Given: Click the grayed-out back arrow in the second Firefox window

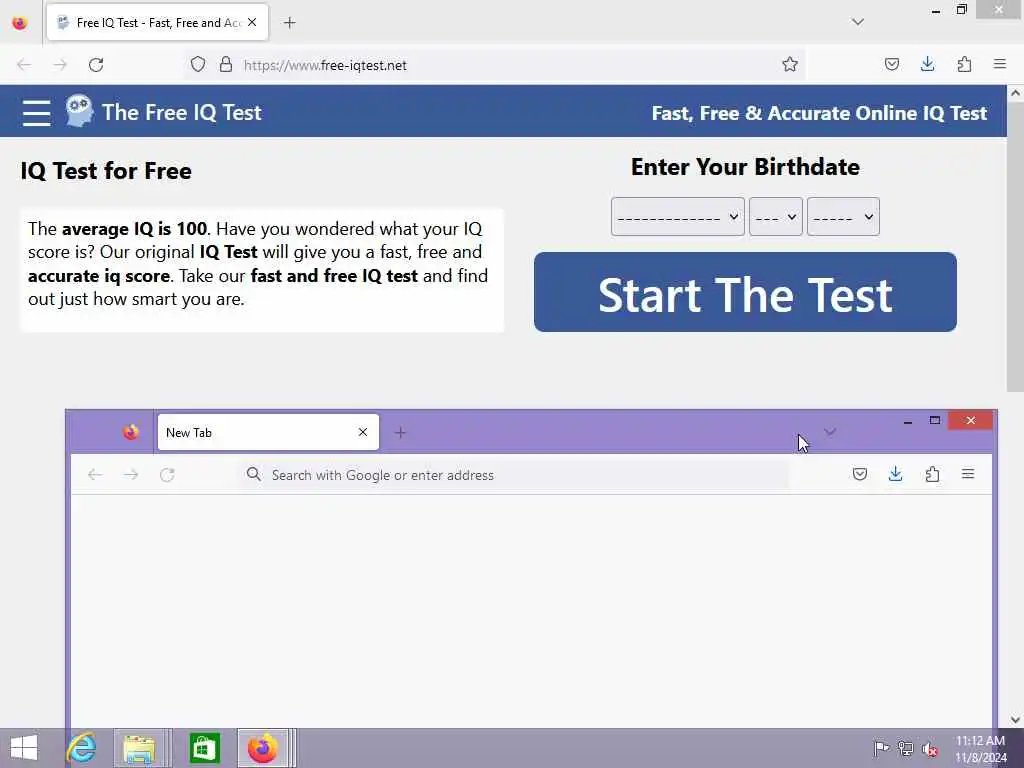Looking at the screenshot, I should point(95,475).
